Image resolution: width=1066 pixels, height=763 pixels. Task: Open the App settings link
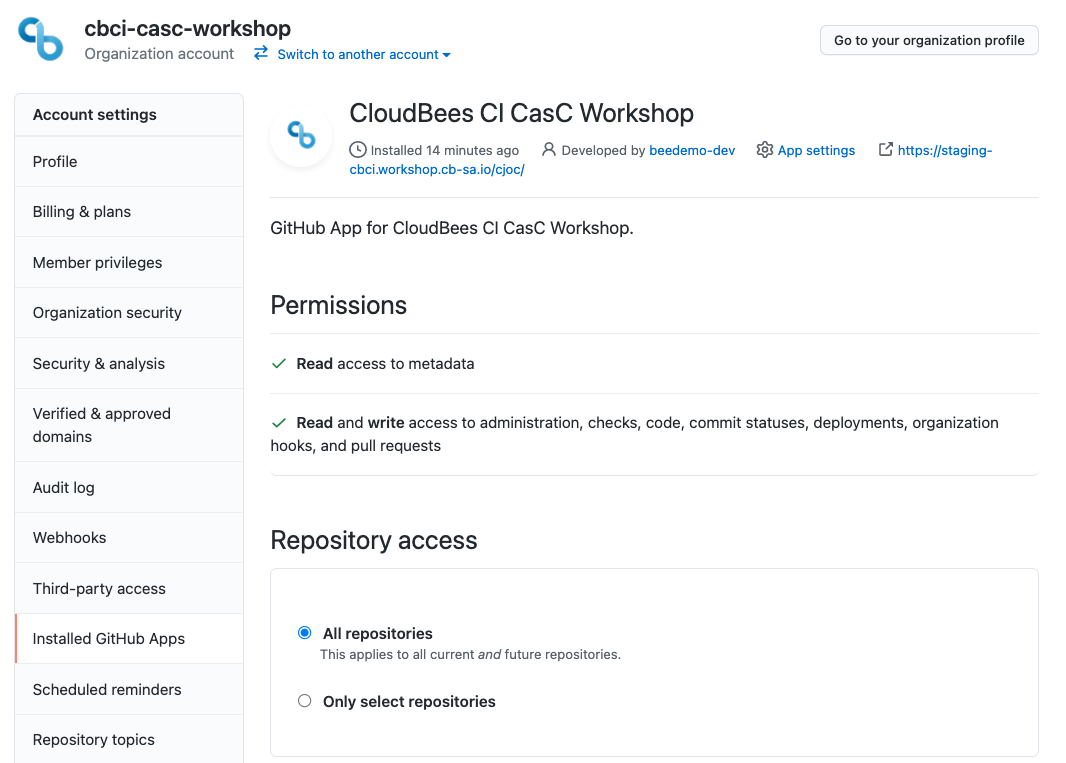[816, 149]
